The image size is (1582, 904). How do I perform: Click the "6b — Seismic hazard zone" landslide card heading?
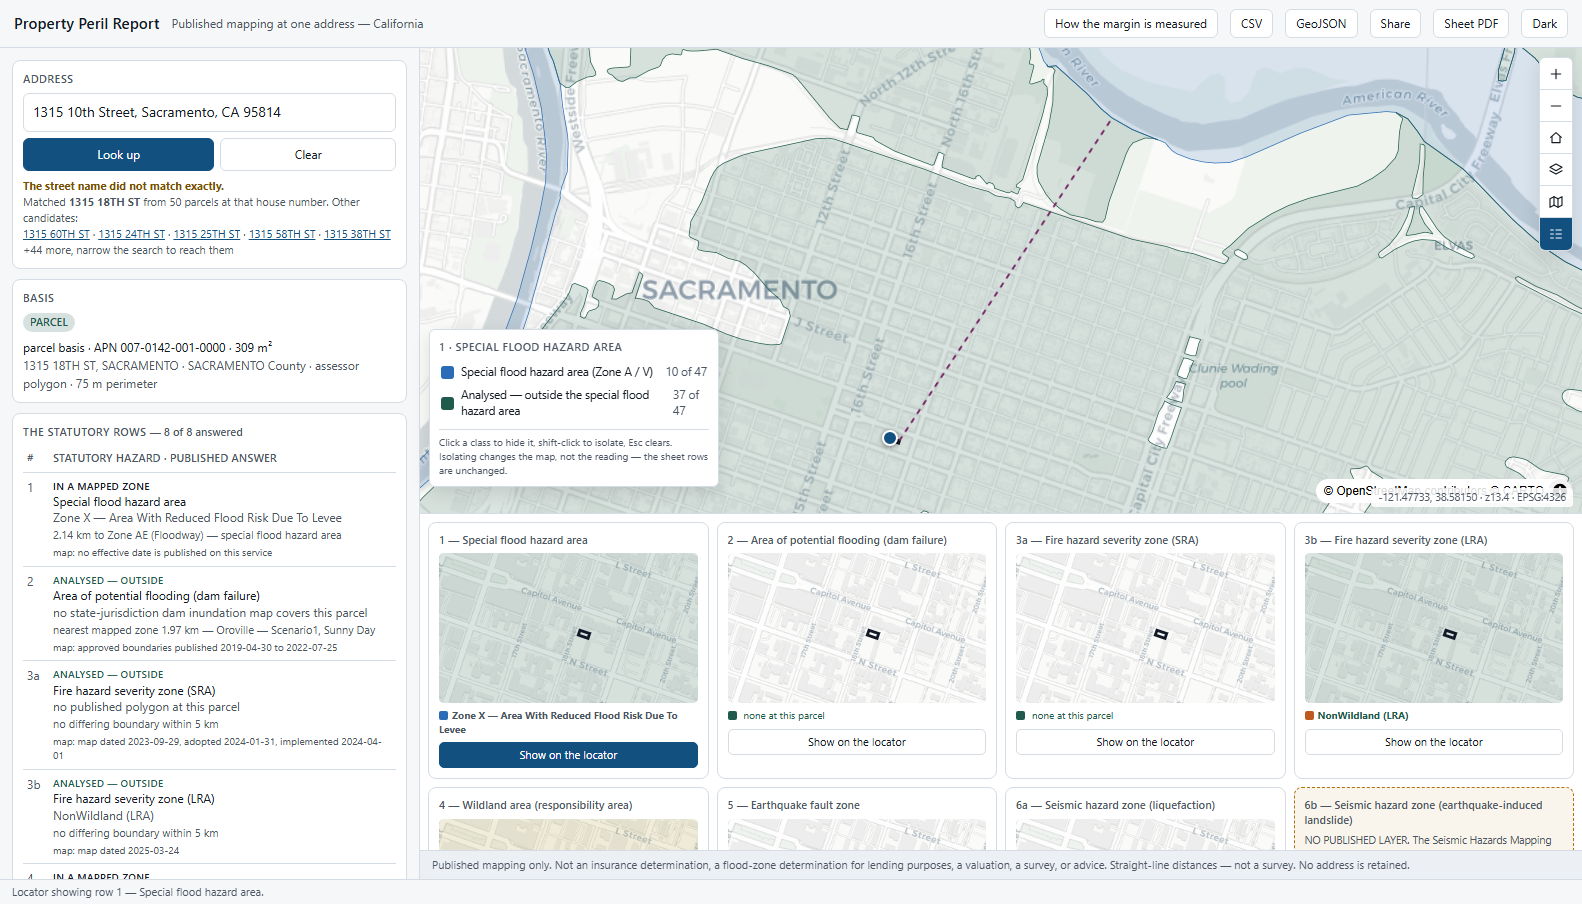click(1424, 812)
